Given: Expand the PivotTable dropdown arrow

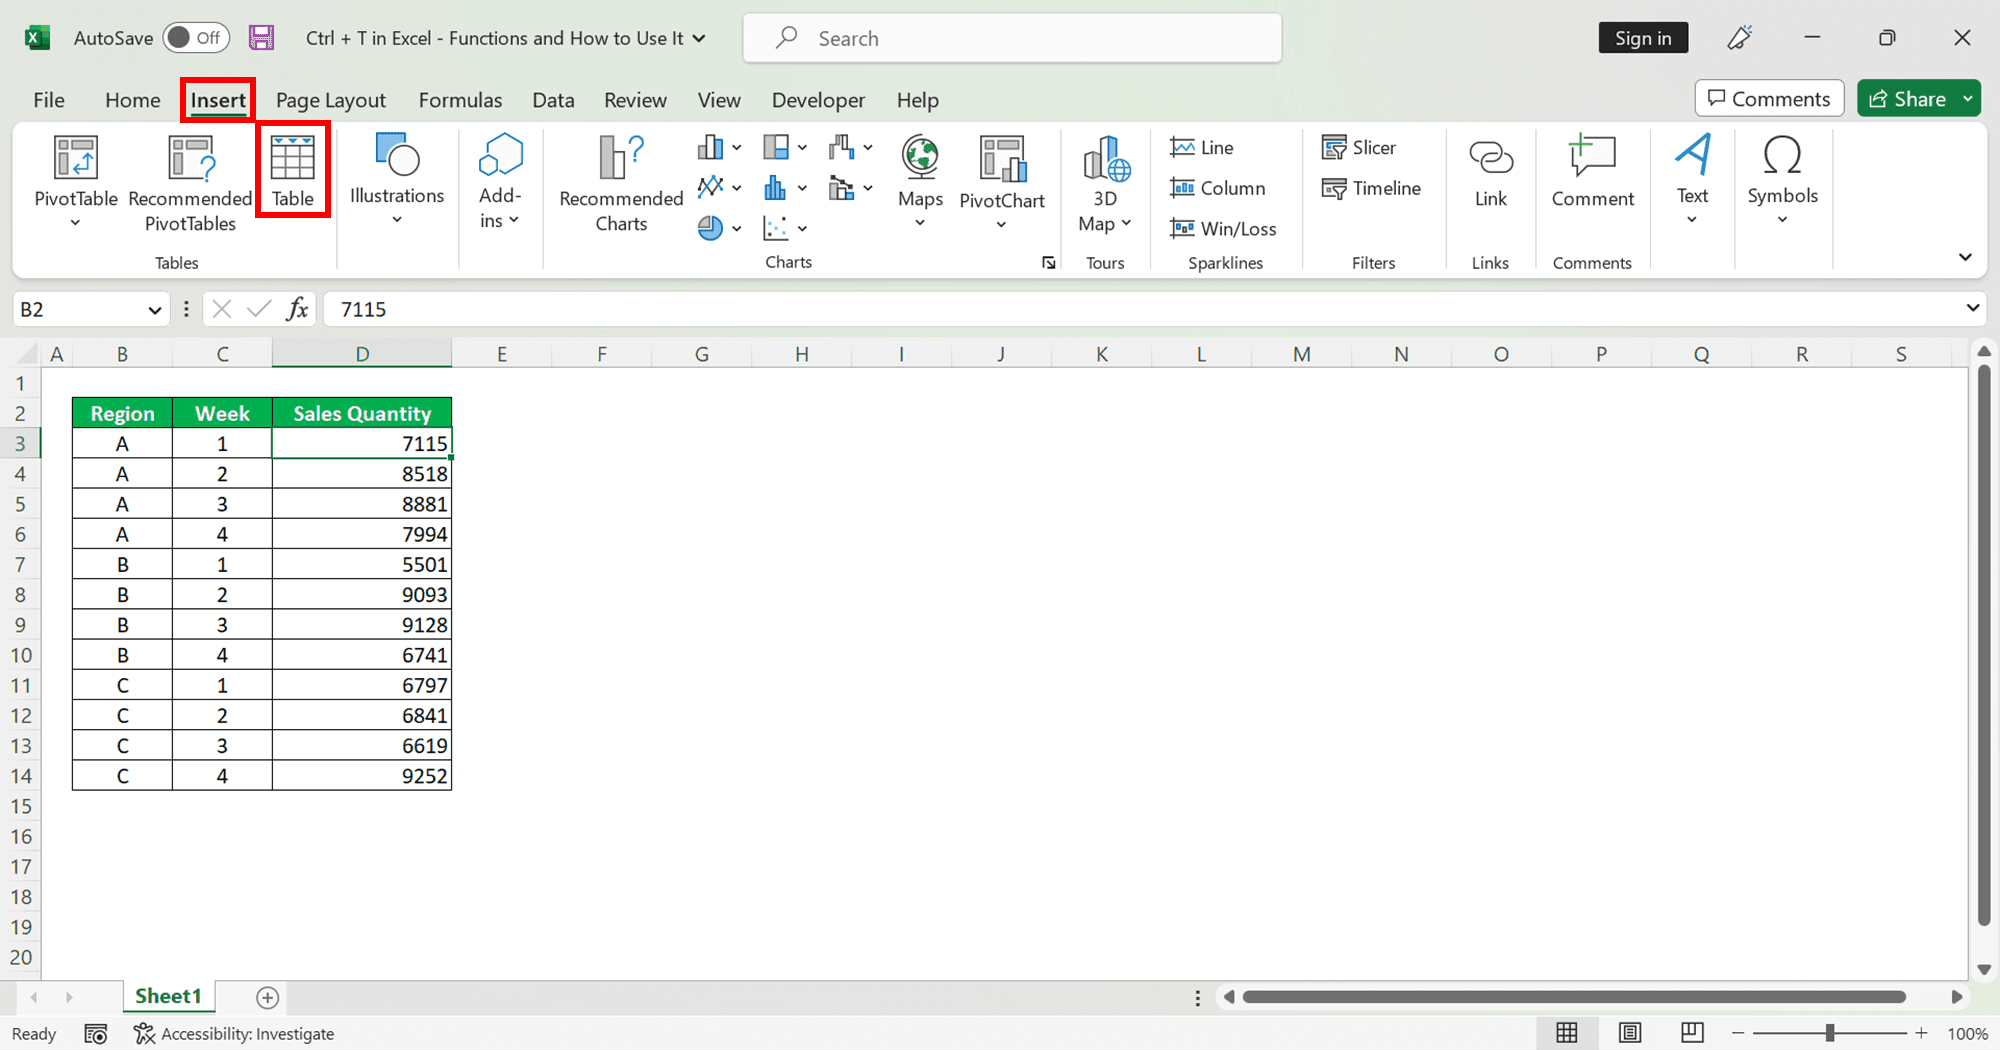Looking at the screenshot, I should pyautogui.click(x=76, y=224).
